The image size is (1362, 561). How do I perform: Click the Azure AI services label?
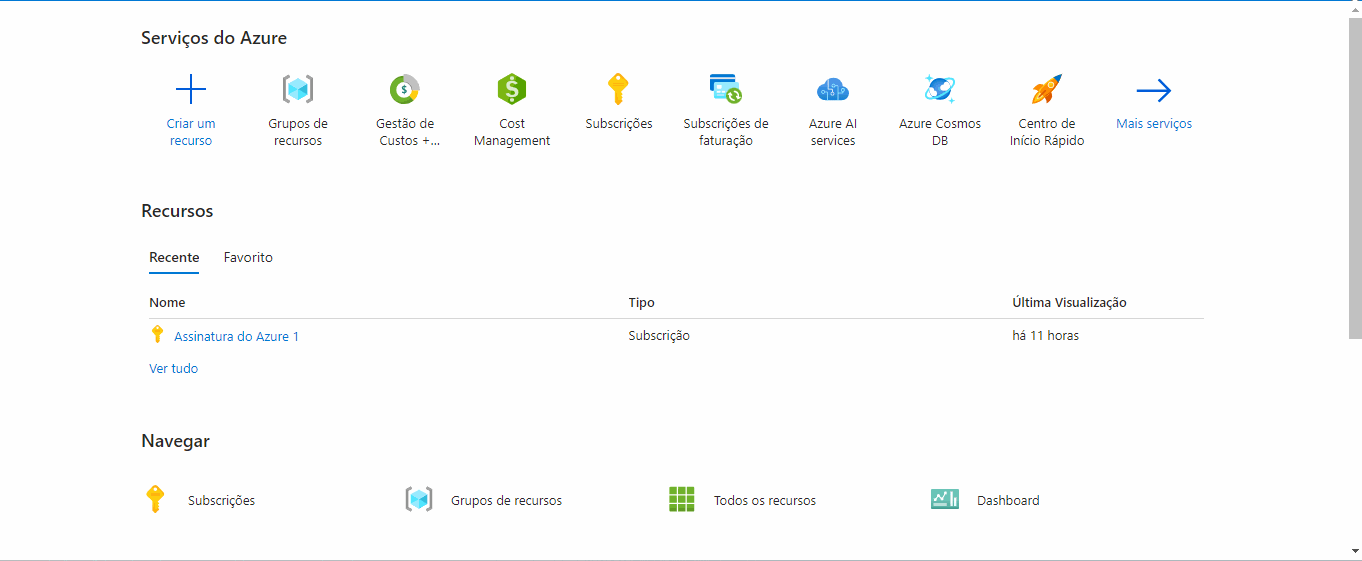pyautogui.click(x=833, y=132)
